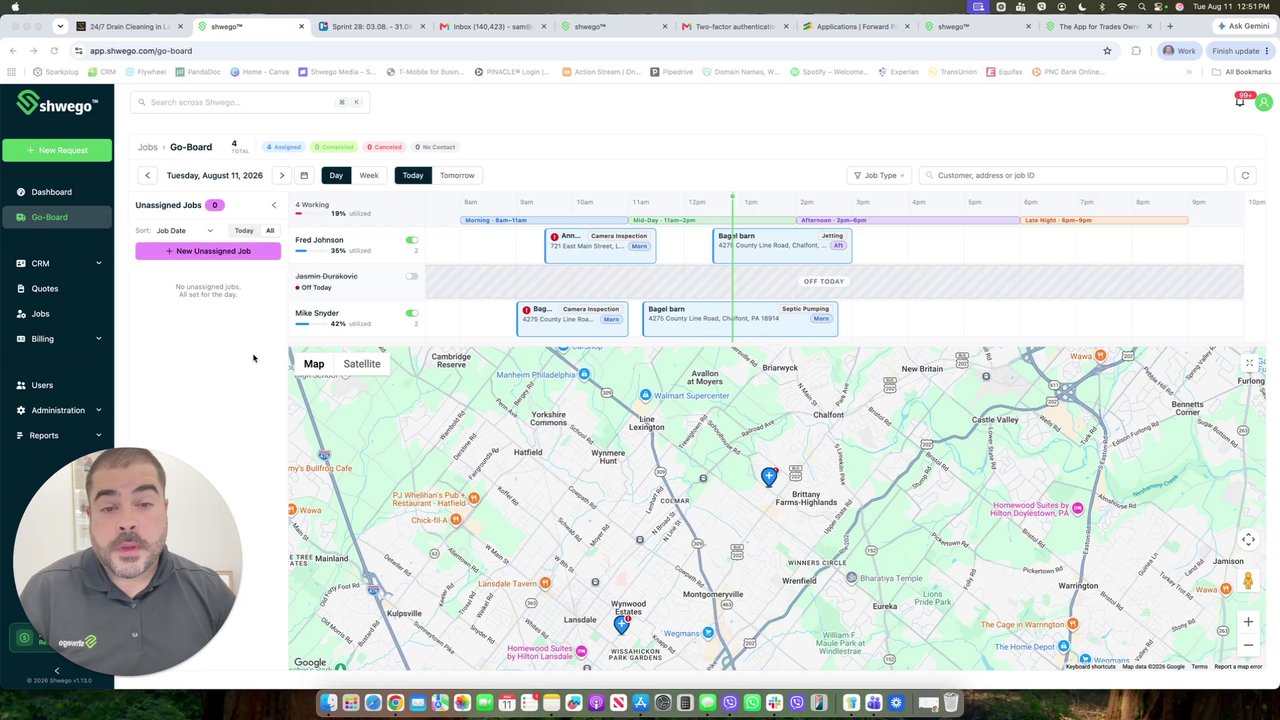Open the notifications bell with 99+ badge

(x=1240, y=101)
